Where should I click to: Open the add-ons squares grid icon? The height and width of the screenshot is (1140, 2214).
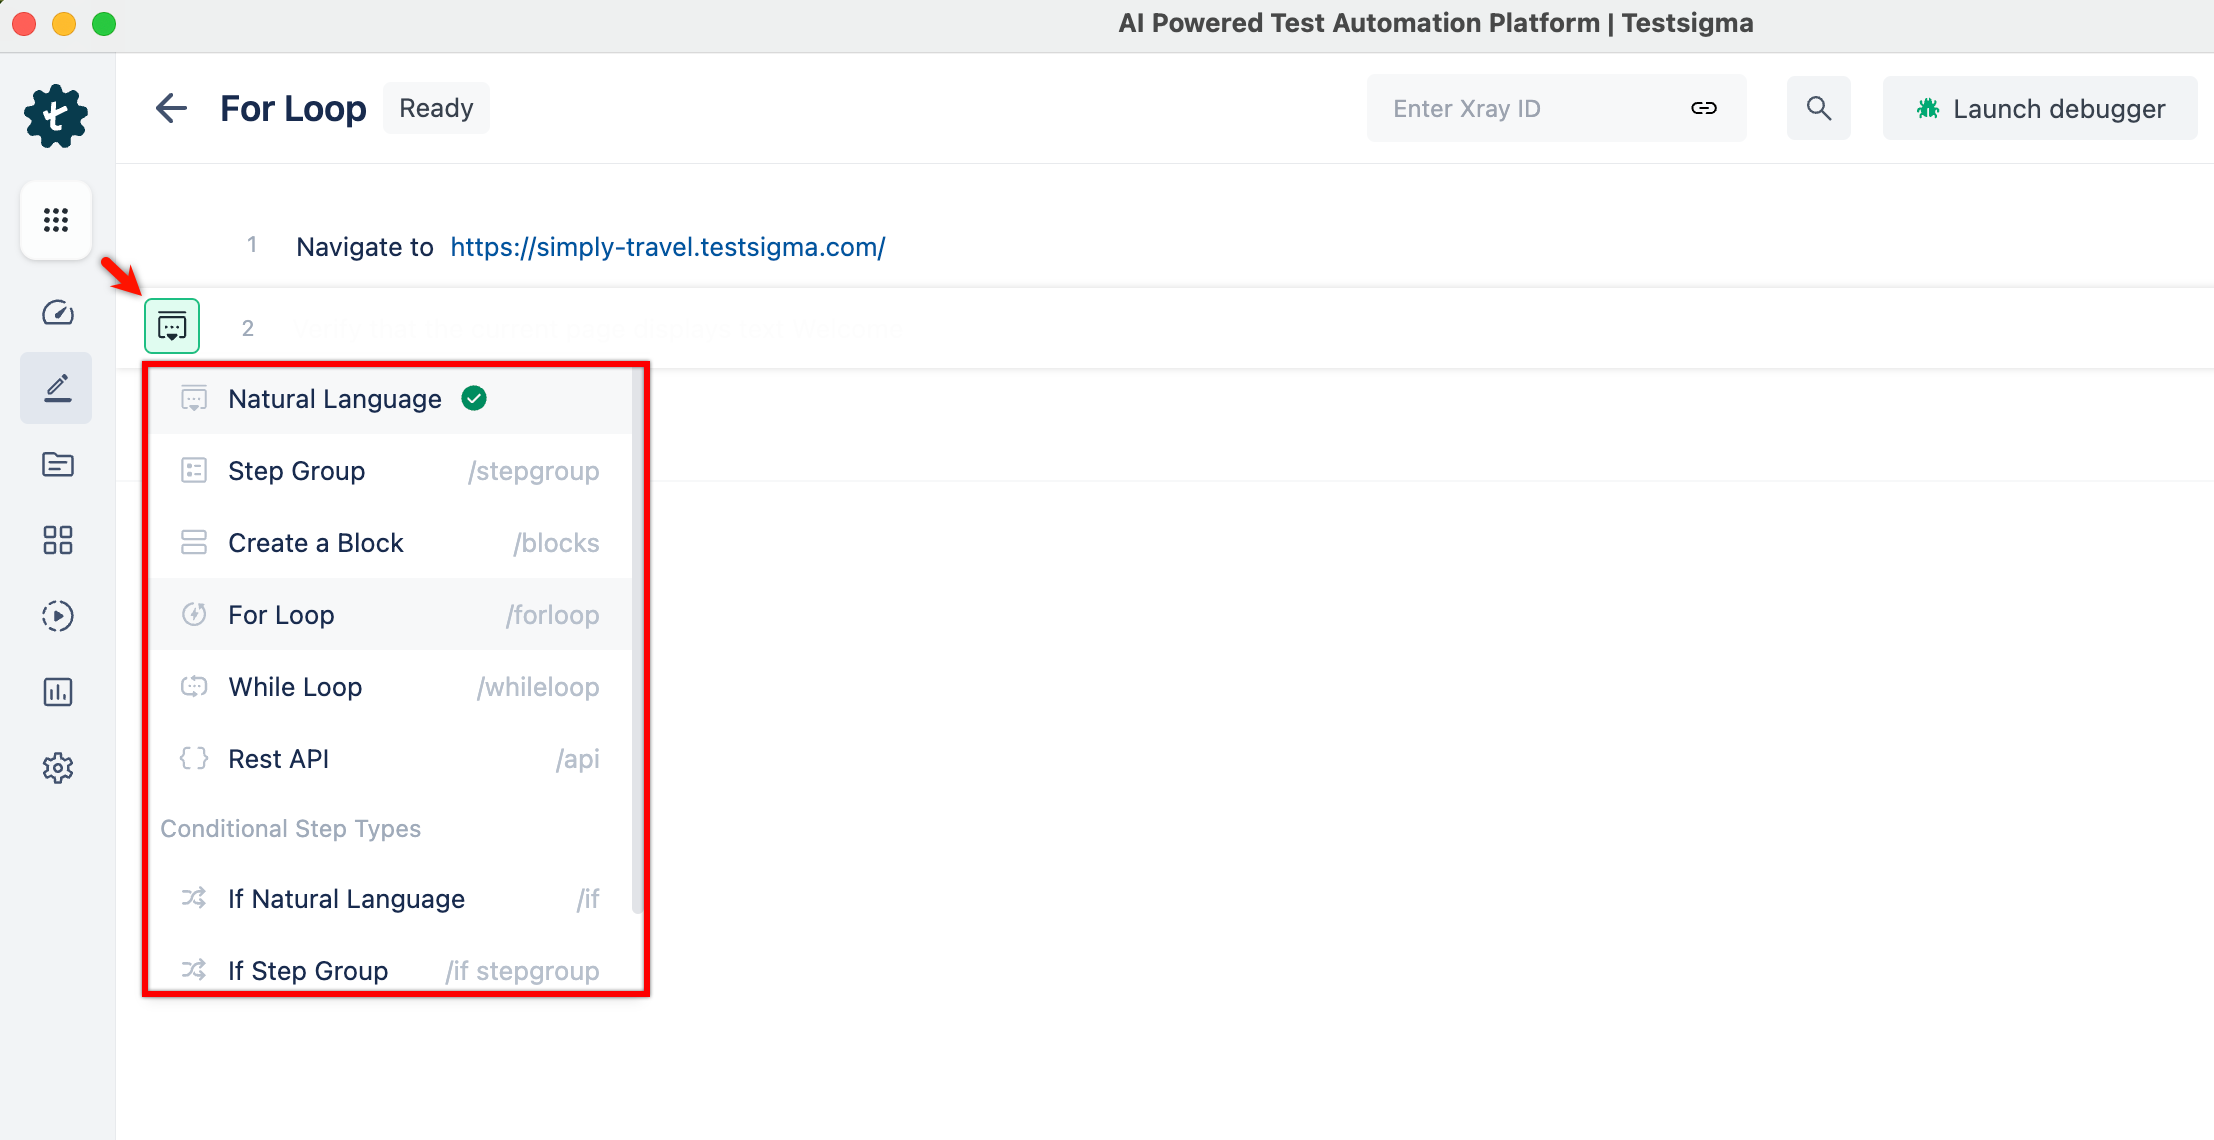click(57, 540)
